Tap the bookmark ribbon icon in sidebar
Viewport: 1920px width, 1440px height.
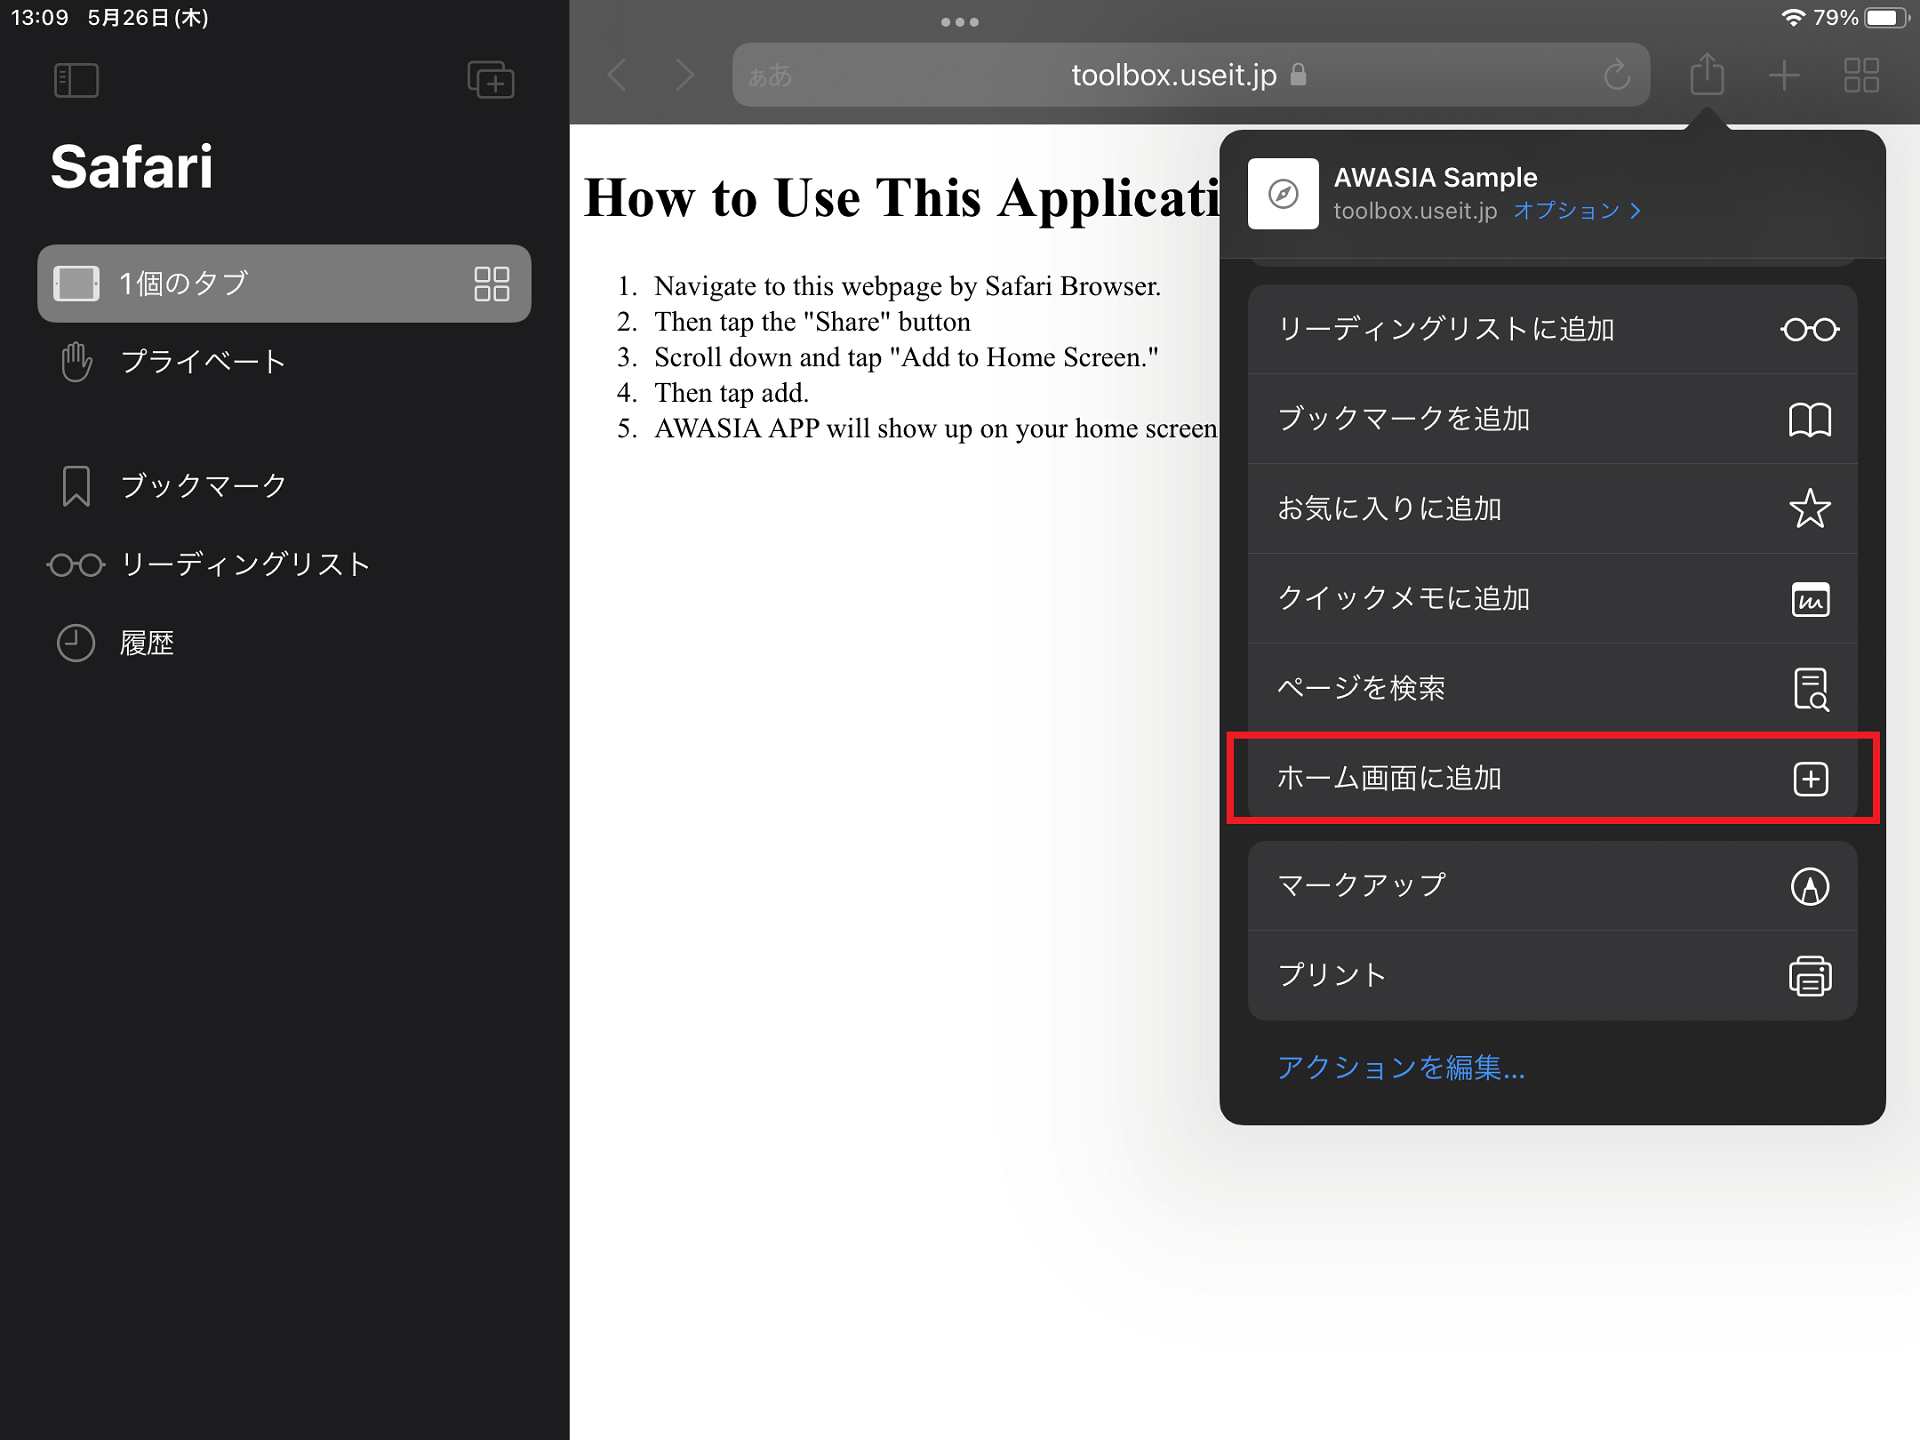(76, 486)
